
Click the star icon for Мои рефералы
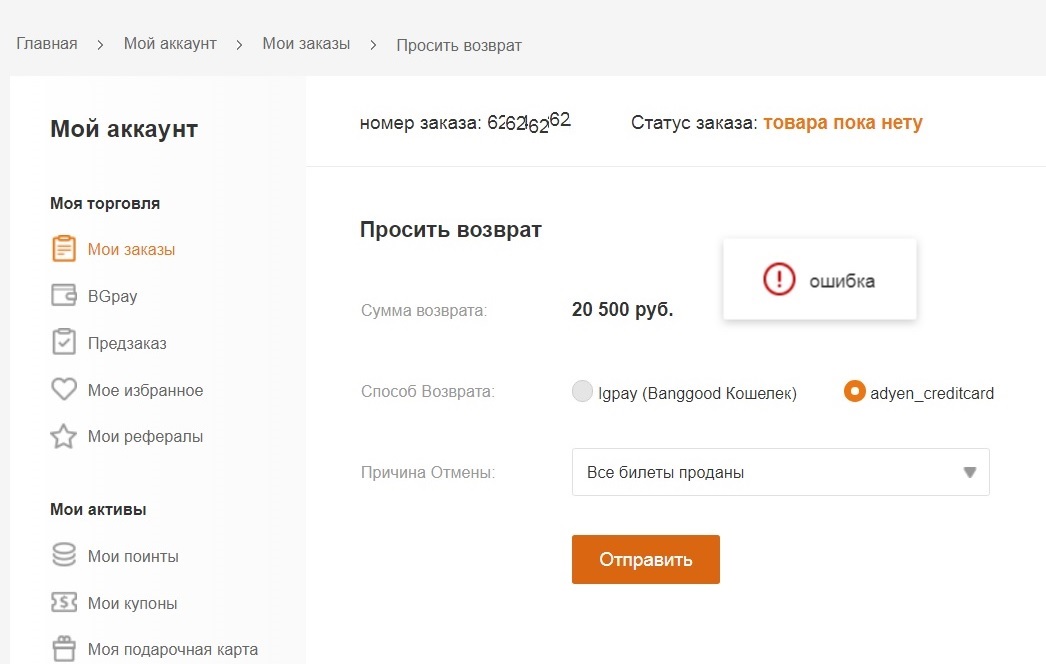tap(64, 436)
